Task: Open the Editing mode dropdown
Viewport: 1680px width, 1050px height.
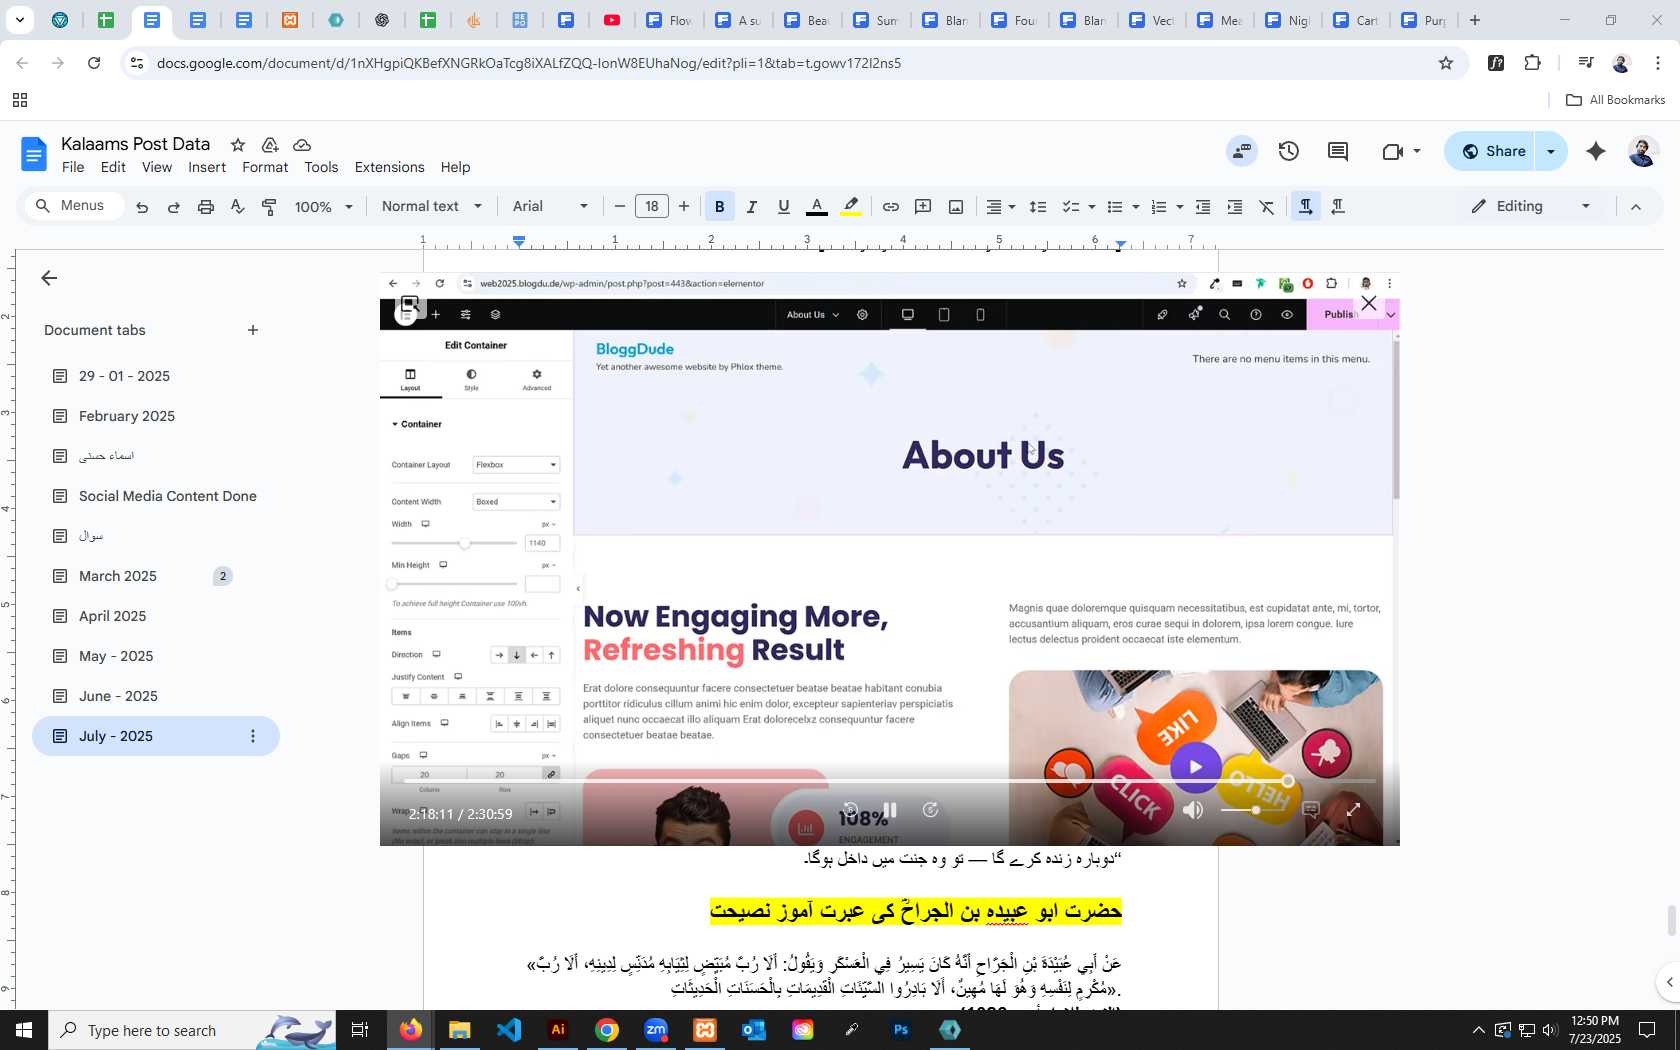Action: (1530, 206)
